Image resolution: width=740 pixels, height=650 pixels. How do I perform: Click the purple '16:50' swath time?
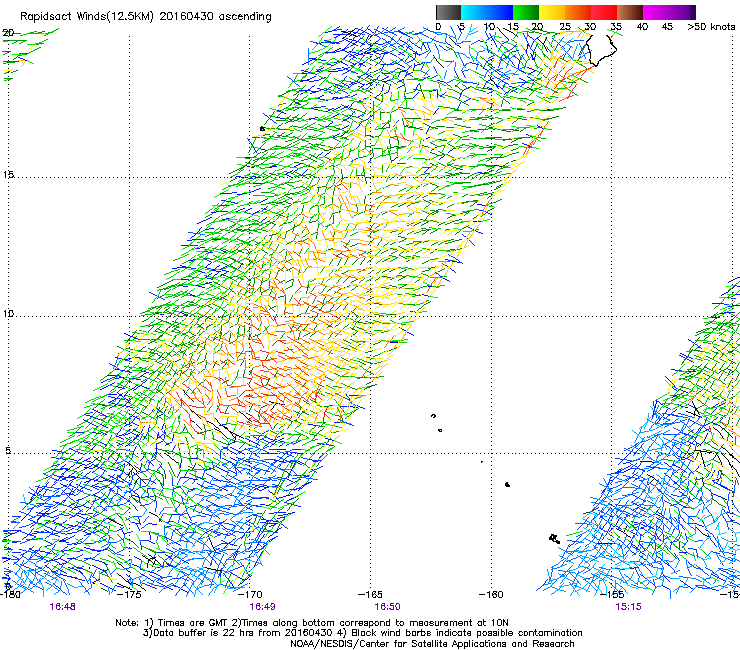click(x=387, y=607)
